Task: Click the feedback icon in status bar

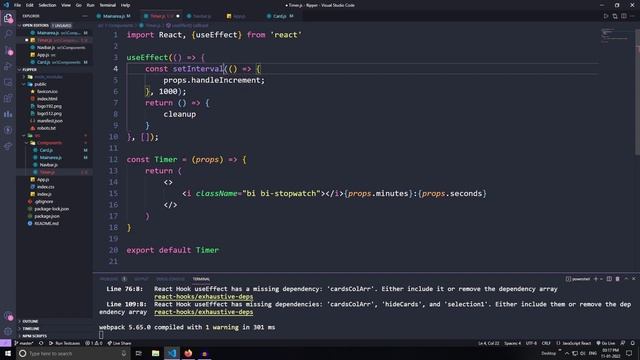Action: 623,343
